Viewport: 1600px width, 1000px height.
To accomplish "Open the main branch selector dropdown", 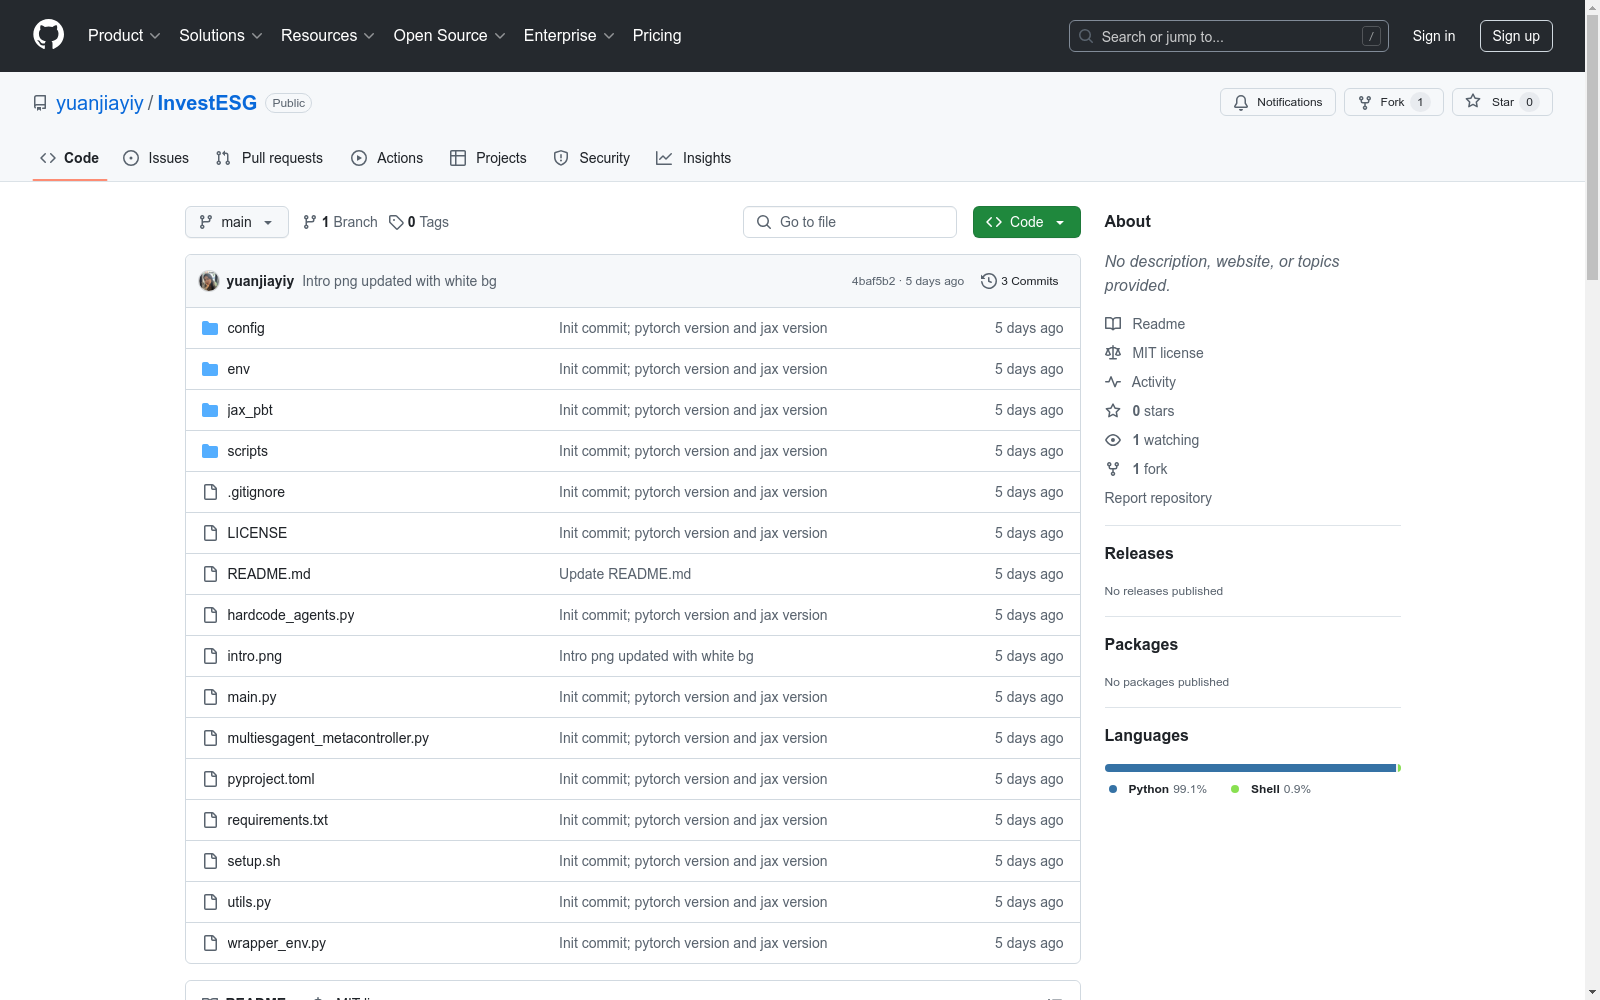I will coord(237,222).
